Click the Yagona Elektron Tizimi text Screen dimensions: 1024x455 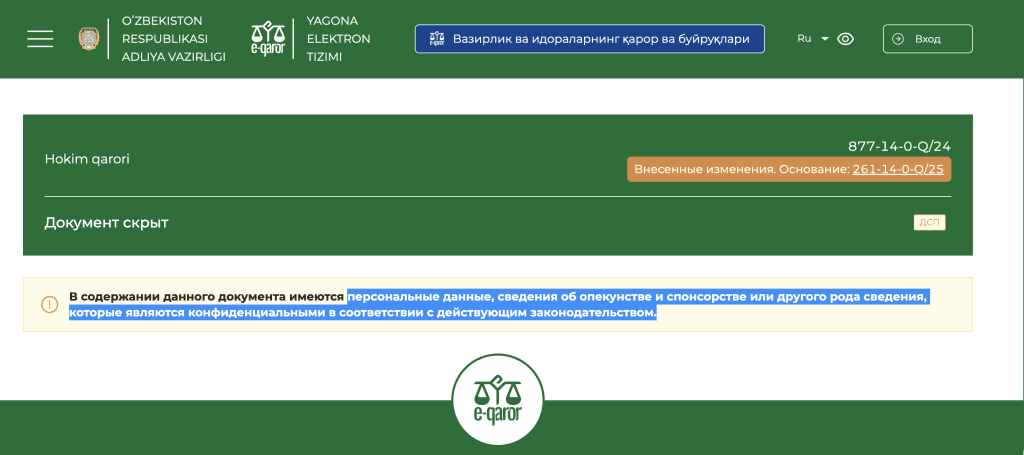pyautogui.click(x=338, y=39)
